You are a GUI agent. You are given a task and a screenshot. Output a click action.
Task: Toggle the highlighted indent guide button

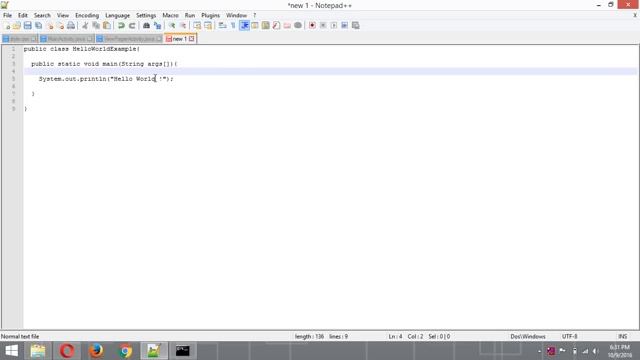pos(244,26)
